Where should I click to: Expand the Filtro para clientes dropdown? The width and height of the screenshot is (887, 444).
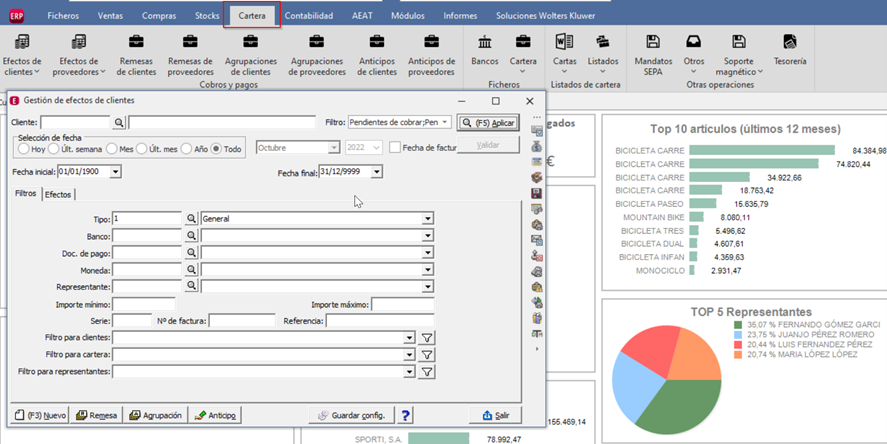(x=409, y=338)
